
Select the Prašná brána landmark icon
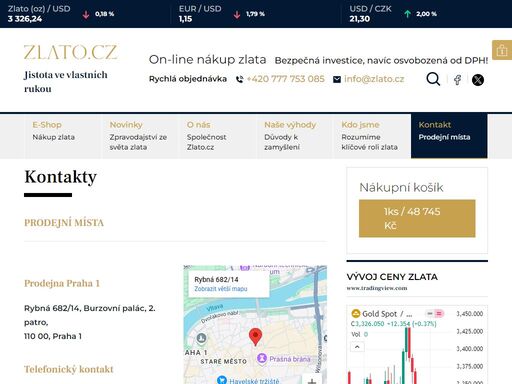pyautogui.click(x=262, y=358)
